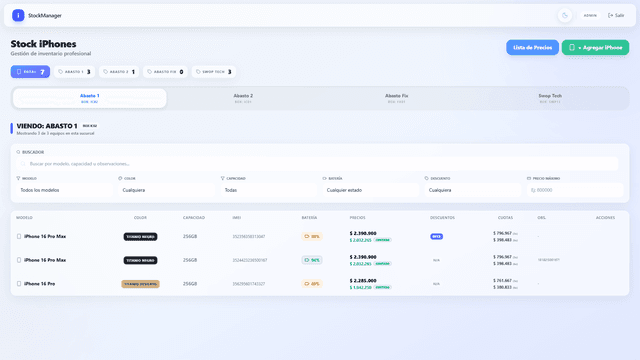
Task: Click the black color badge in the first row
Action: (140, 237)
